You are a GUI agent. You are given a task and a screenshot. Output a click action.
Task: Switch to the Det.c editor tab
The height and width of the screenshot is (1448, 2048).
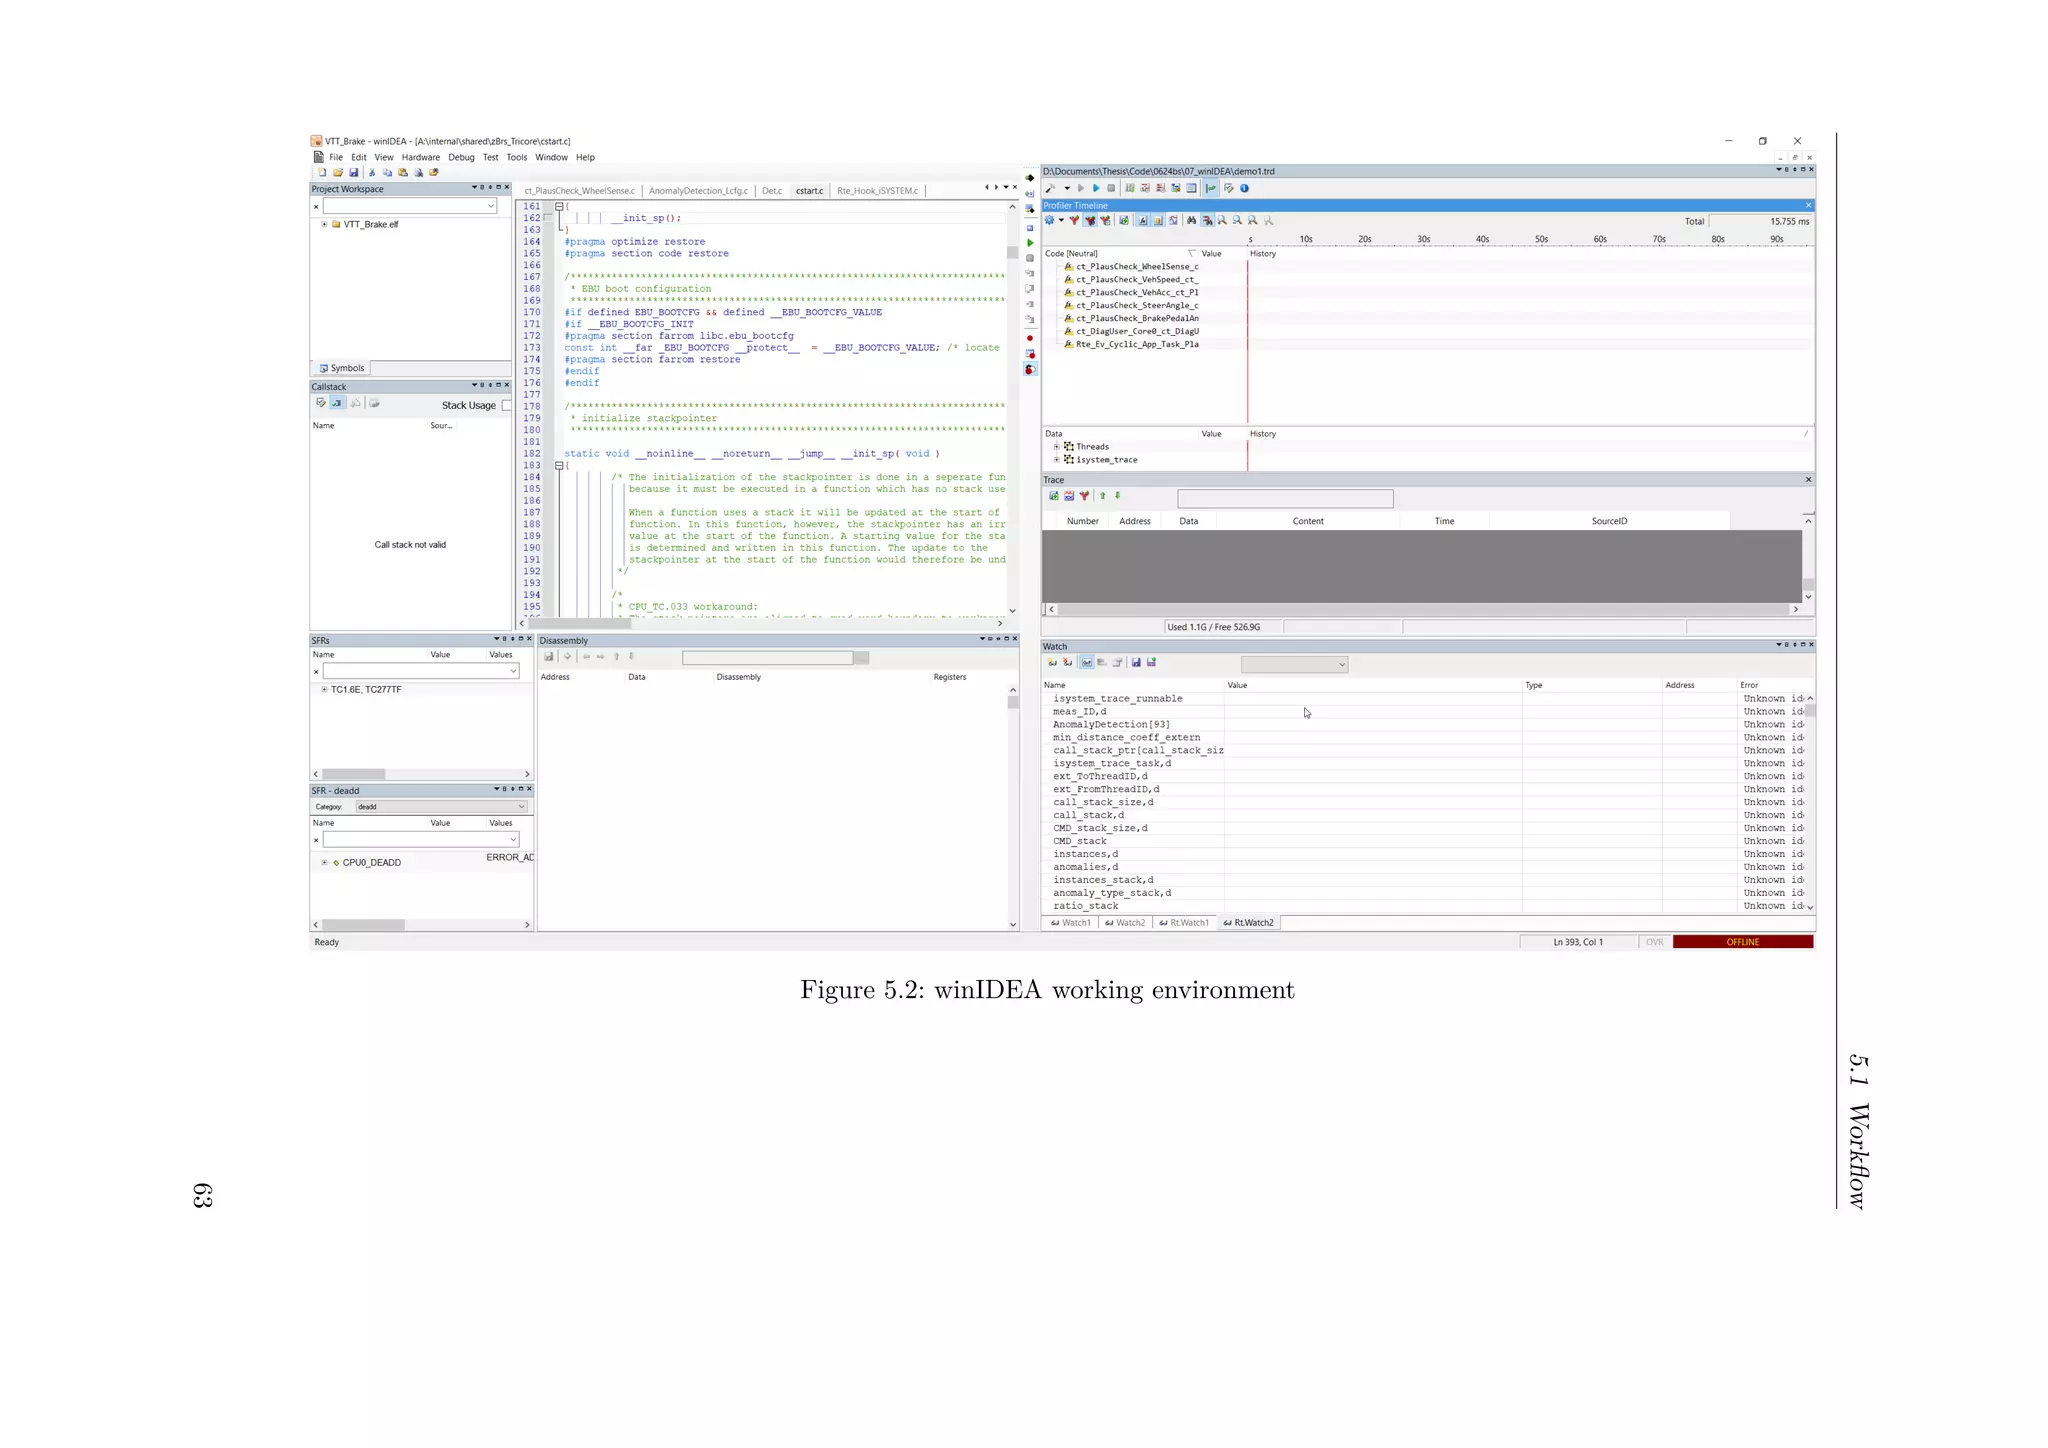tap(772, 191)
